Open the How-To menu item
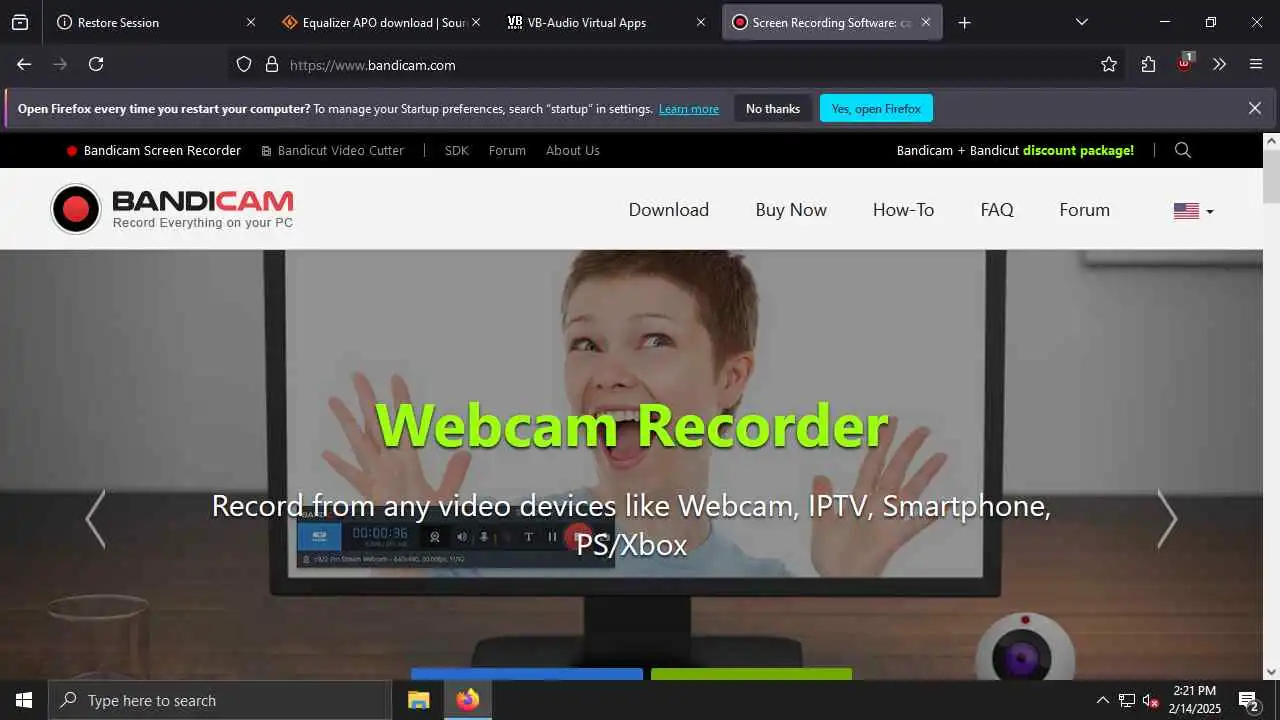 (x=903, y=210)
